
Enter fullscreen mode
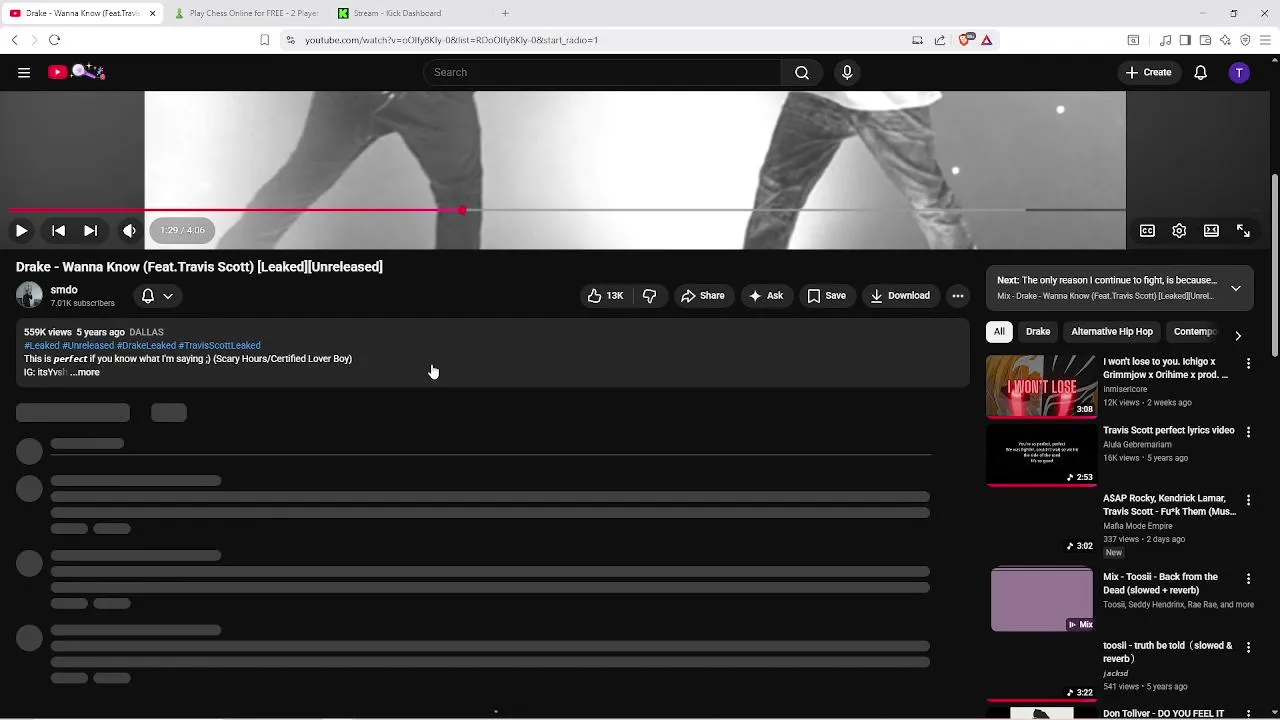[x=1243, y=231]
